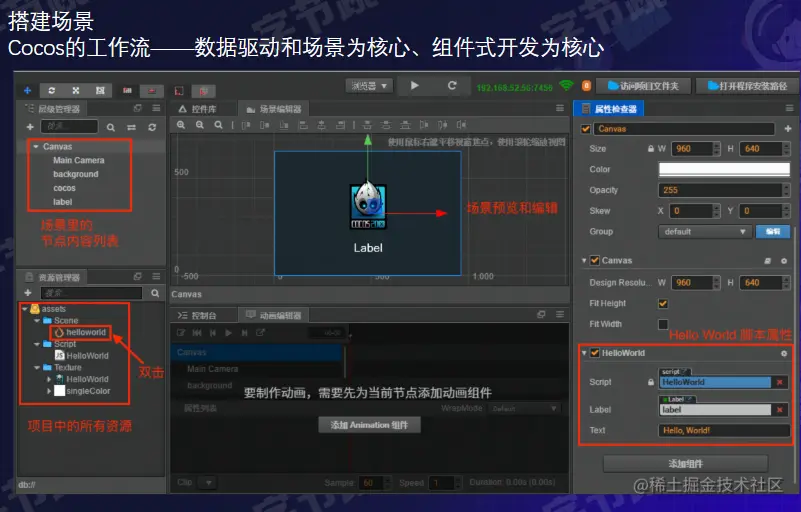801x512 pixels.
Task: Click the hierarchy search-type switch arrows icon
Action: click(131, 127)
